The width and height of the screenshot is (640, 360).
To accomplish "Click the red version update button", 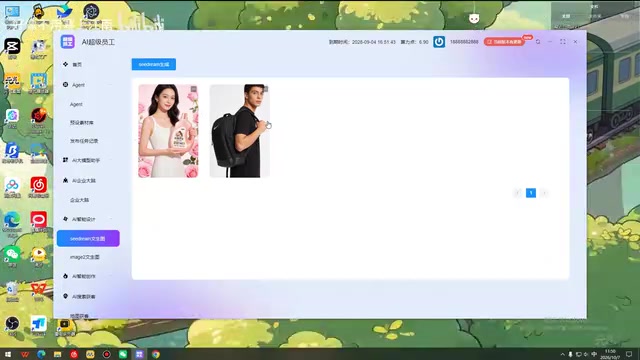I will (x=504, y=42).
